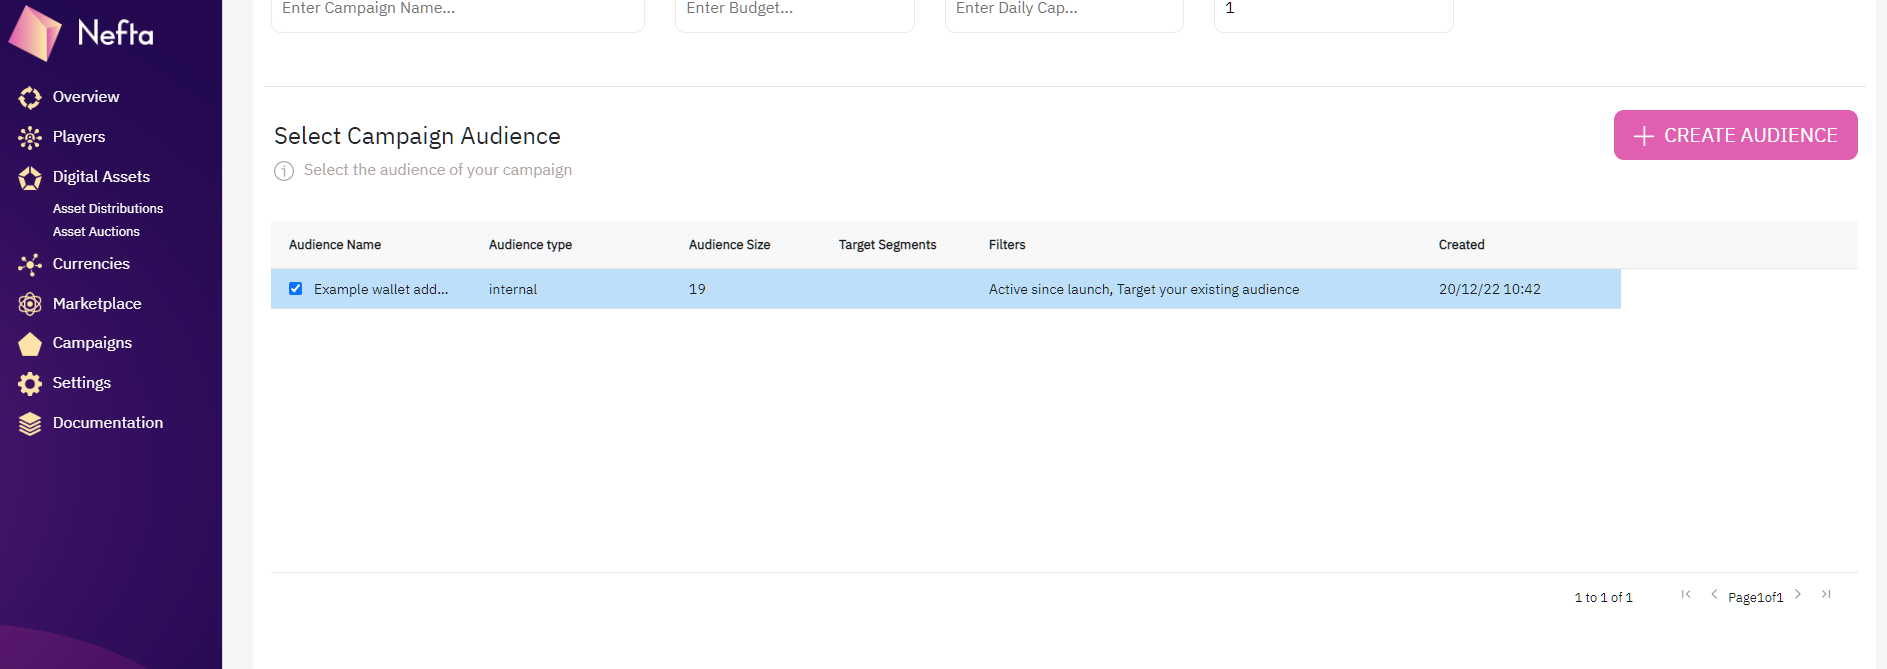Open Asset Auctions submenu item
The image size is (1887, 669).
click(96, 231)
